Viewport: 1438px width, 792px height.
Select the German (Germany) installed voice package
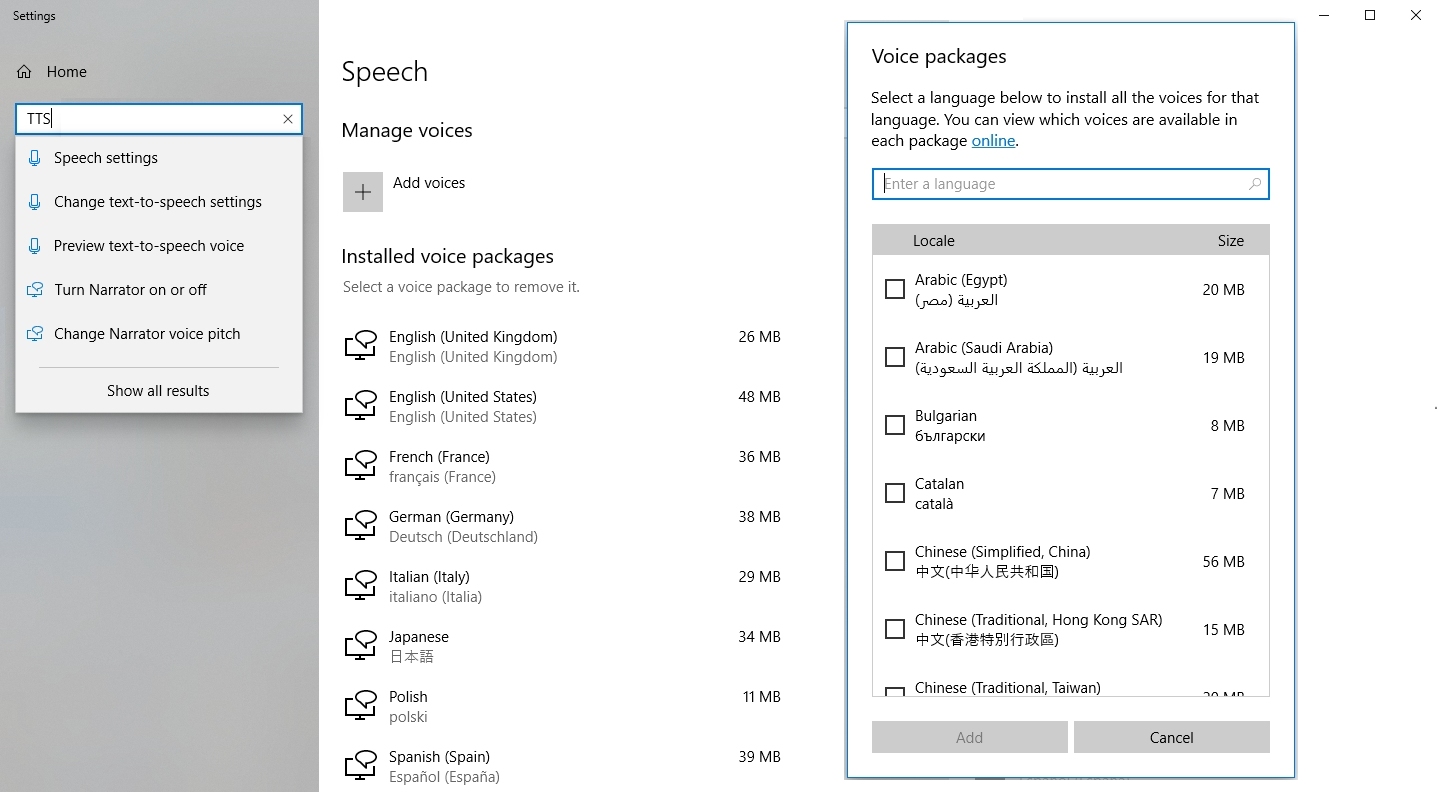(x=451, y=526)
